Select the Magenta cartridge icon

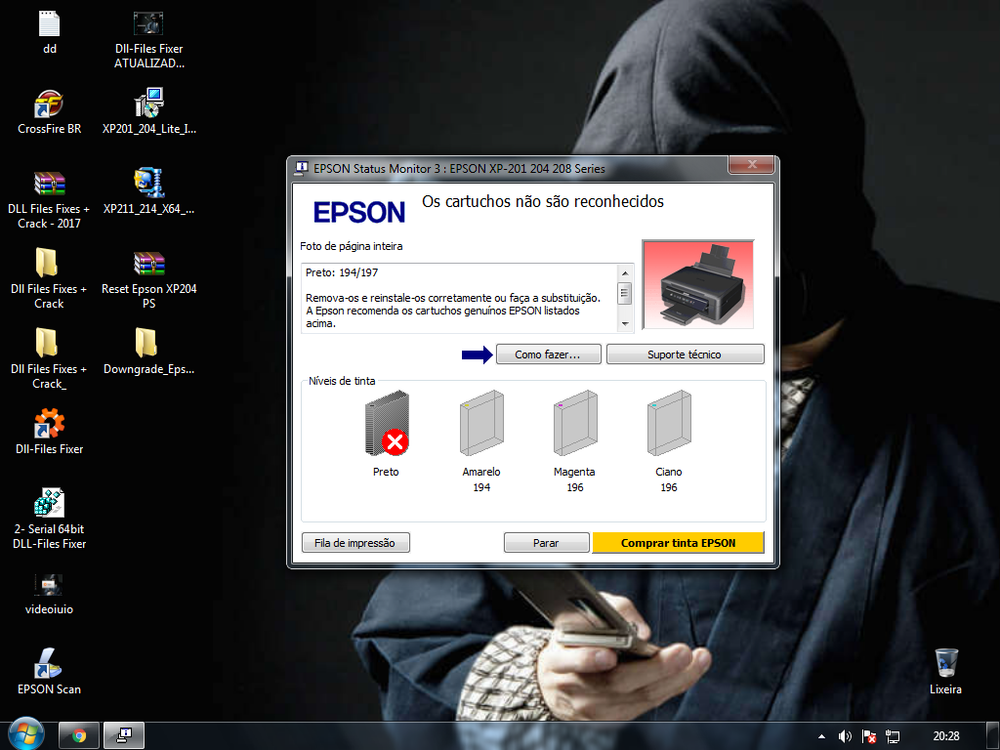[x=575, y=423]
